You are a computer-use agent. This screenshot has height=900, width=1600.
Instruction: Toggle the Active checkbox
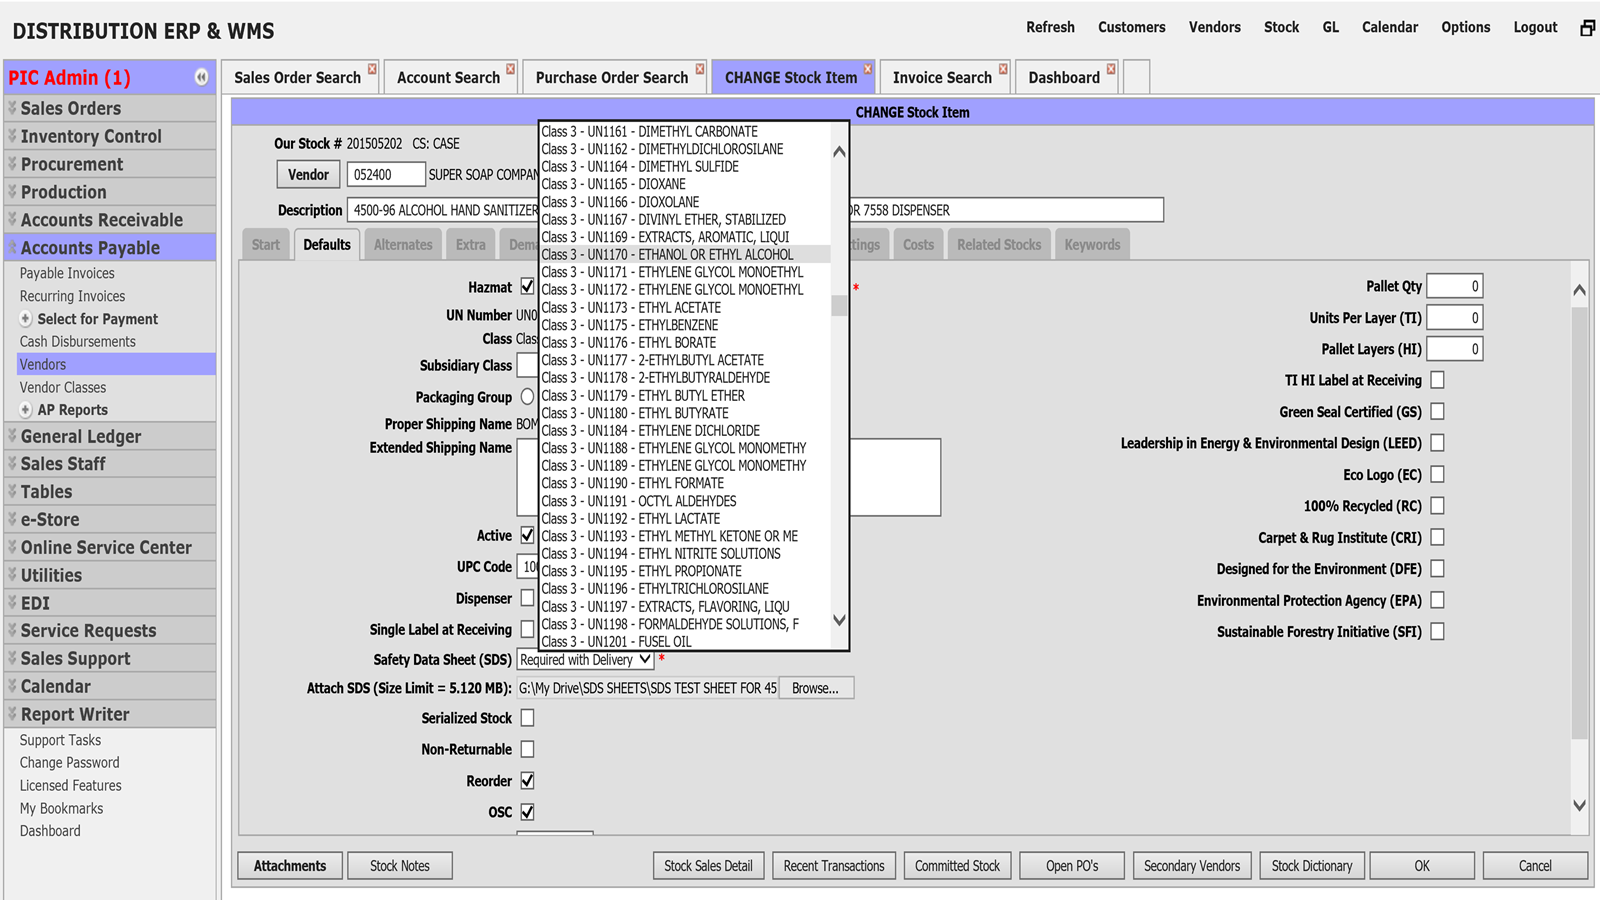point(527,535)
